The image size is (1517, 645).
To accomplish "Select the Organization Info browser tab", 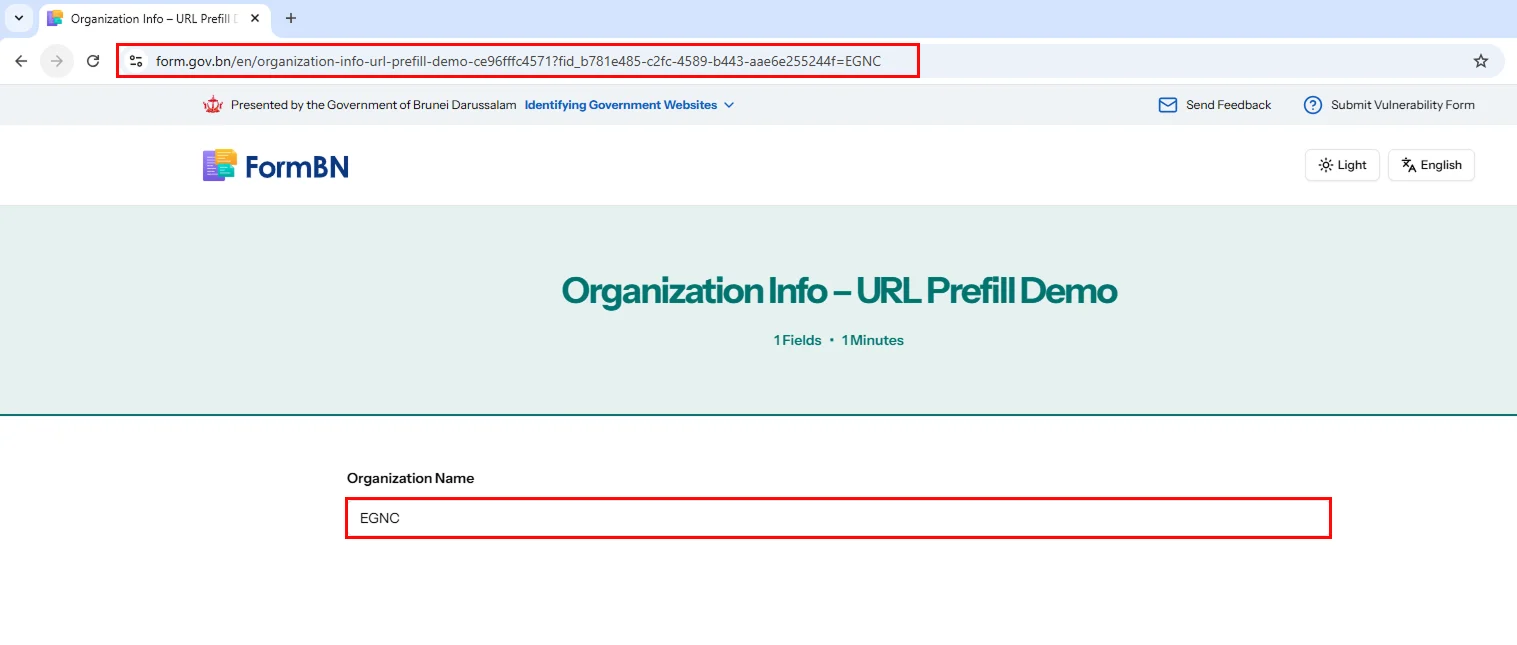I will tap(150, 19).
